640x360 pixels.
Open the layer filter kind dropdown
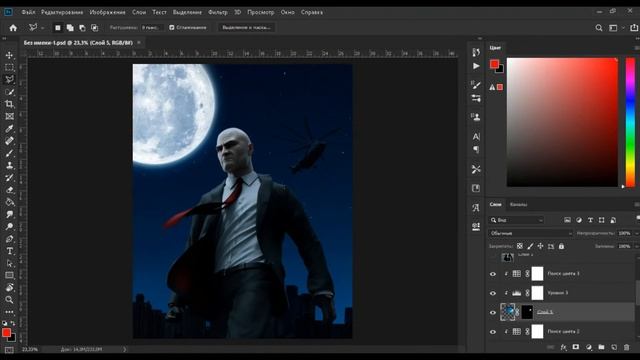(516, 220)
